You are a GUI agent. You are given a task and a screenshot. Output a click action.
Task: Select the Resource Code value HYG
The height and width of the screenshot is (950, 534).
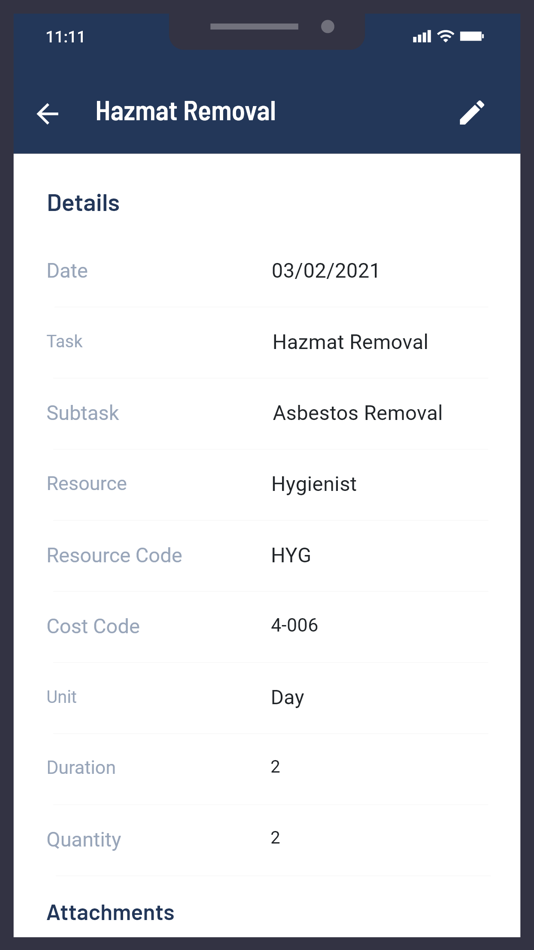pos(291,555)
